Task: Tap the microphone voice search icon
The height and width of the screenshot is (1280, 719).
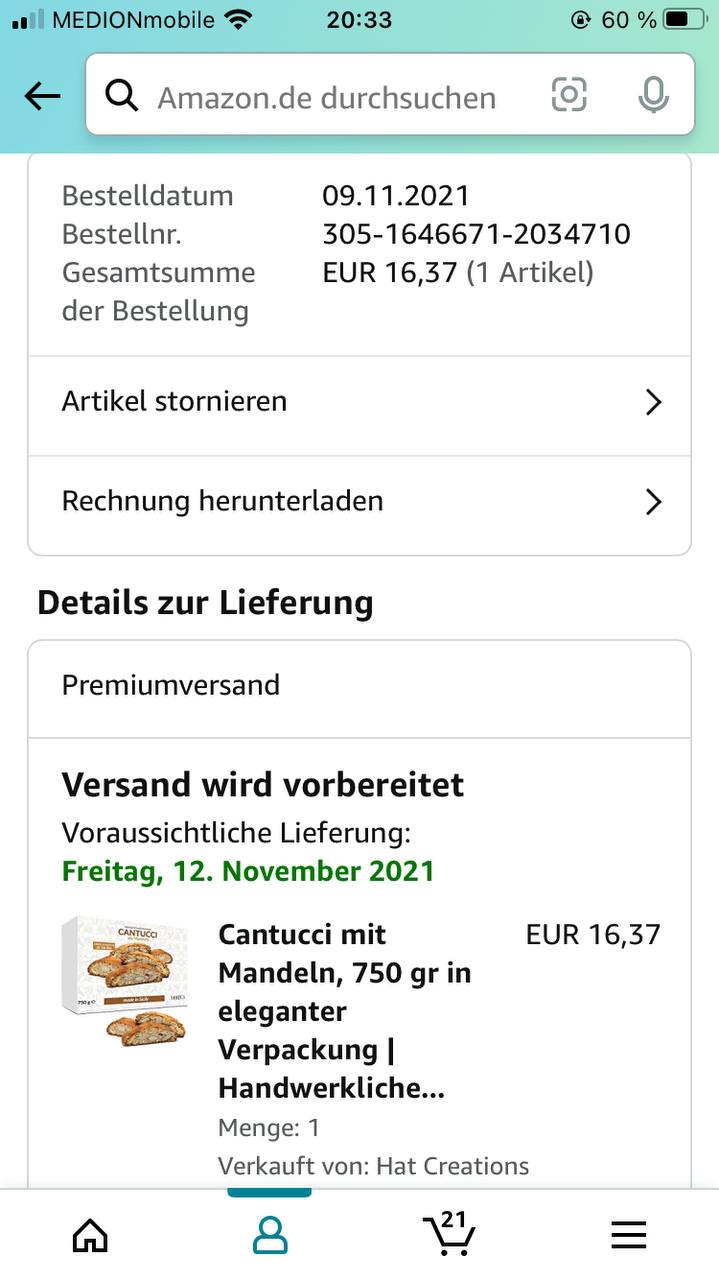Action: [x=653, y=95]
